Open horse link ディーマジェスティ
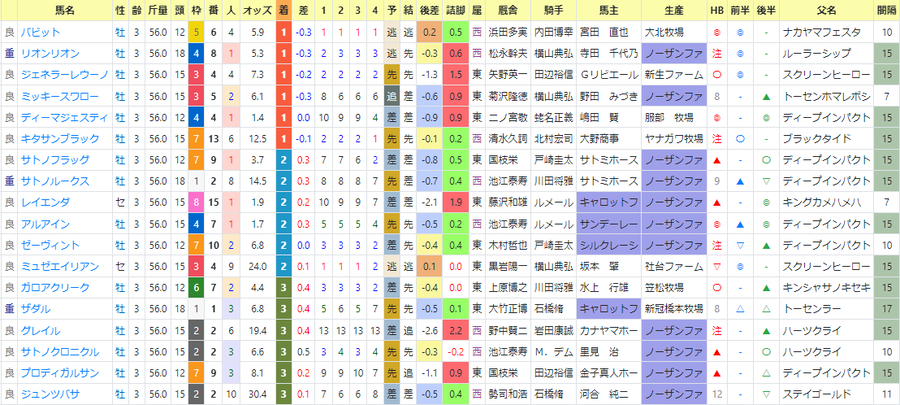The height and width of the screenshot is (405, 900). [64, 118]
